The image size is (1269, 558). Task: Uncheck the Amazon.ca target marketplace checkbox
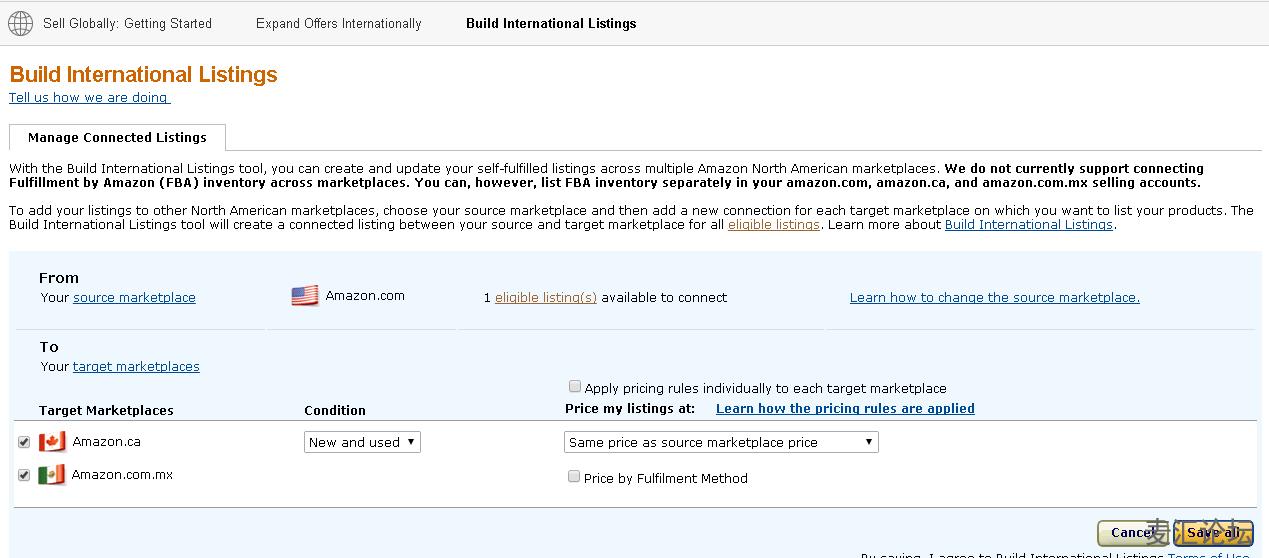(24, 442)
